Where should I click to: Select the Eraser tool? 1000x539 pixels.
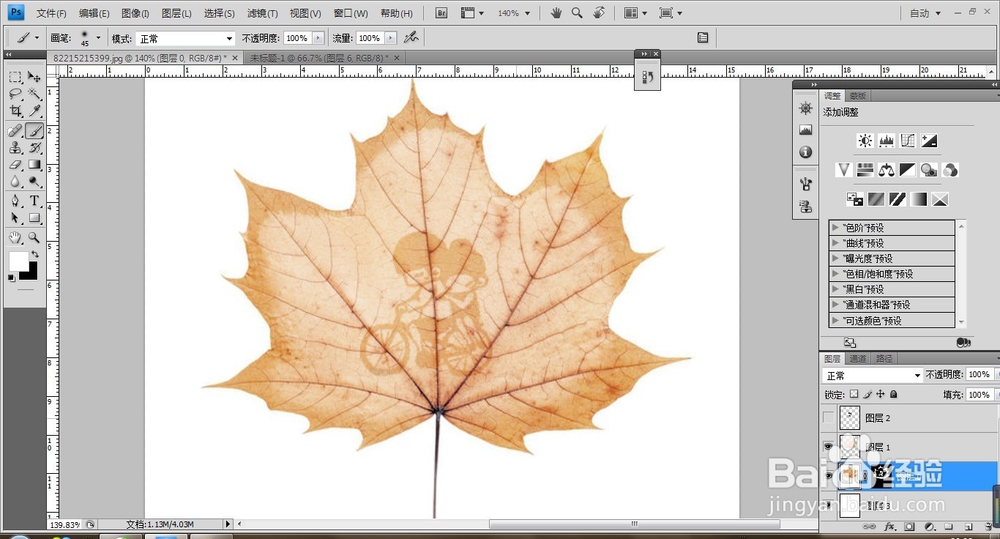[15, 165]
